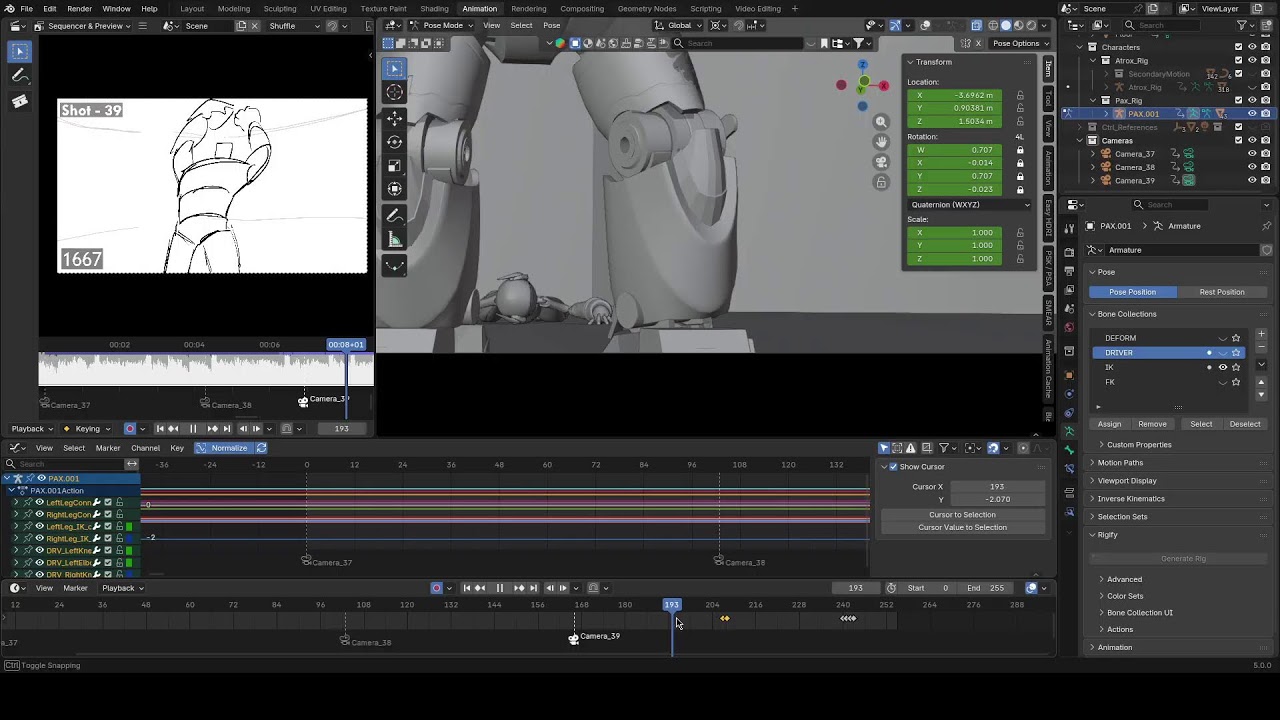Open Global transform orientation dropdown
Viewport: 1280px width, 720px height.
pos(679,25)
